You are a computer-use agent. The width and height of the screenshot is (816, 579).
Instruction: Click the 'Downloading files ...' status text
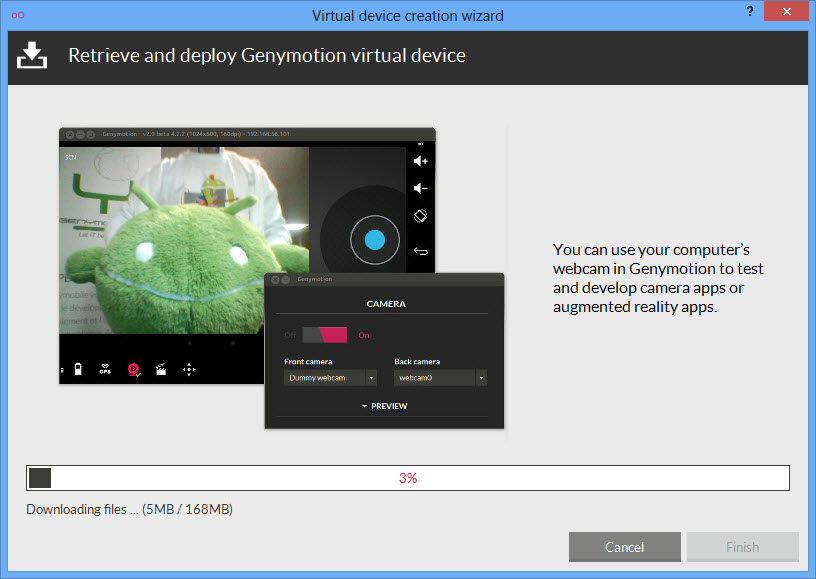click(x=130, y=509)
